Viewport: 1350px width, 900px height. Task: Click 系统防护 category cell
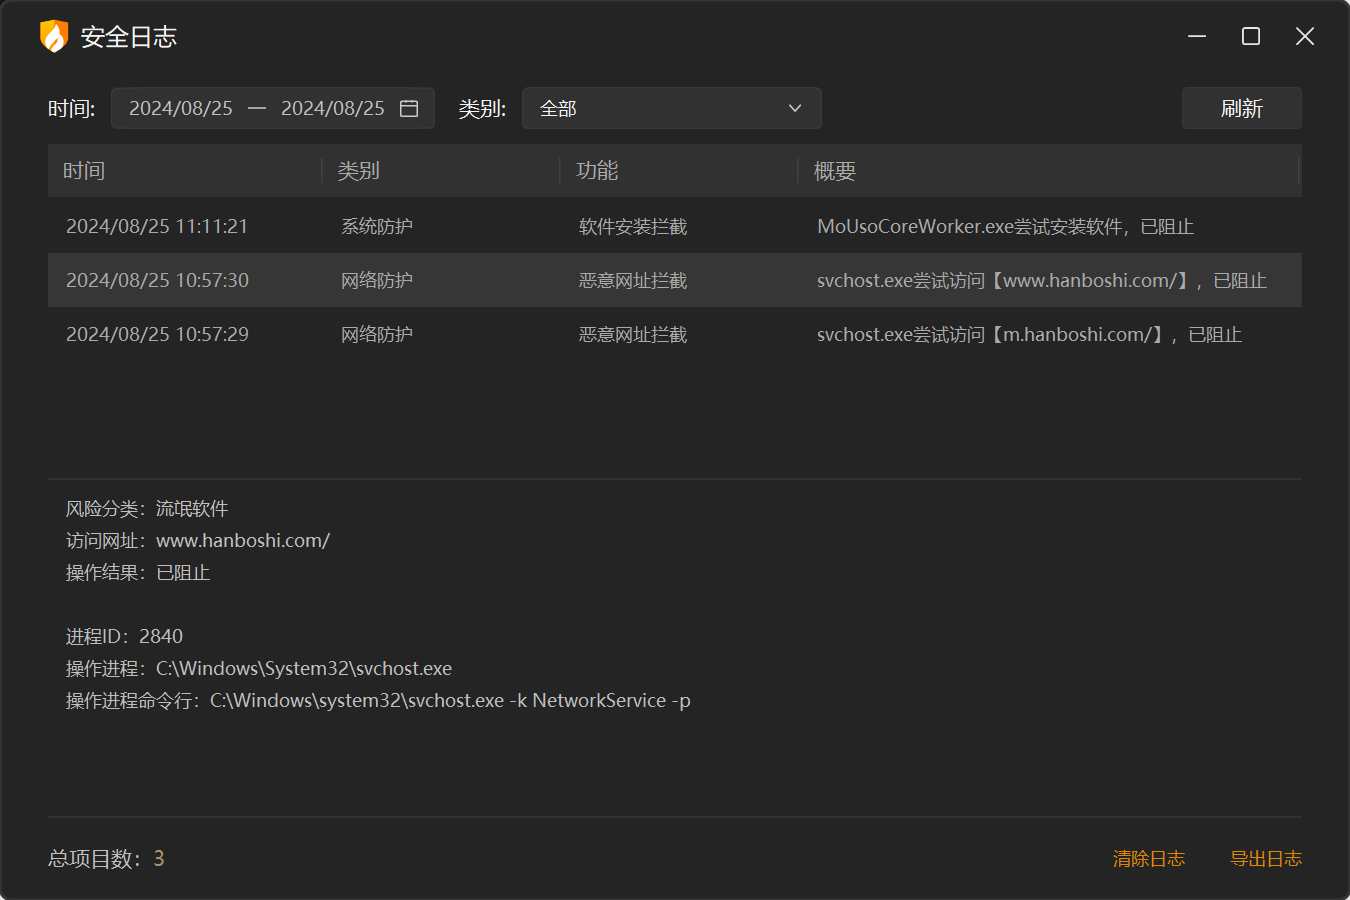[377, 226]
